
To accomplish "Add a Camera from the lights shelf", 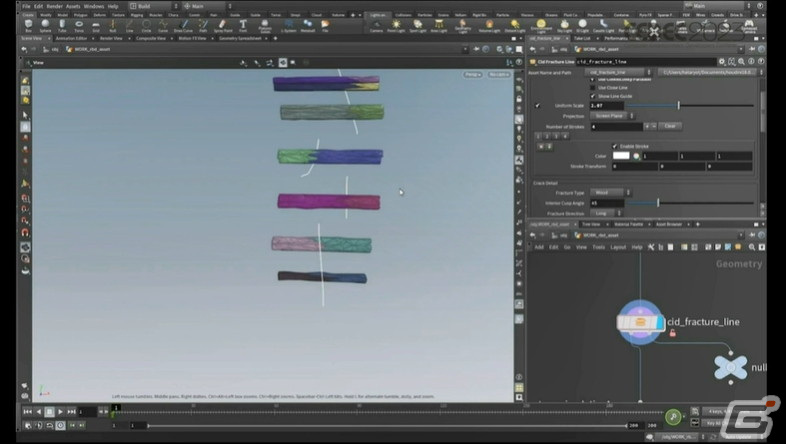I will [376, 25].
